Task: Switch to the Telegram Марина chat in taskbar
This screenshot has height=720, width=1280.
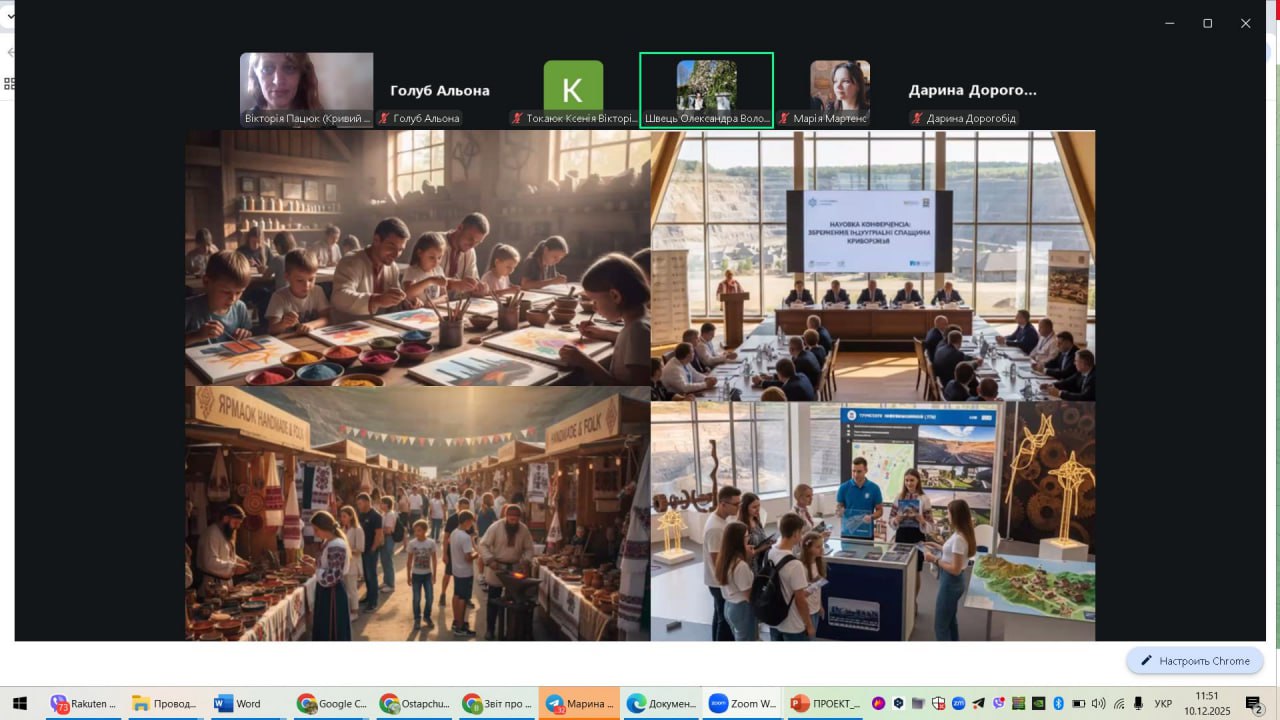Action: click(580, 703)
